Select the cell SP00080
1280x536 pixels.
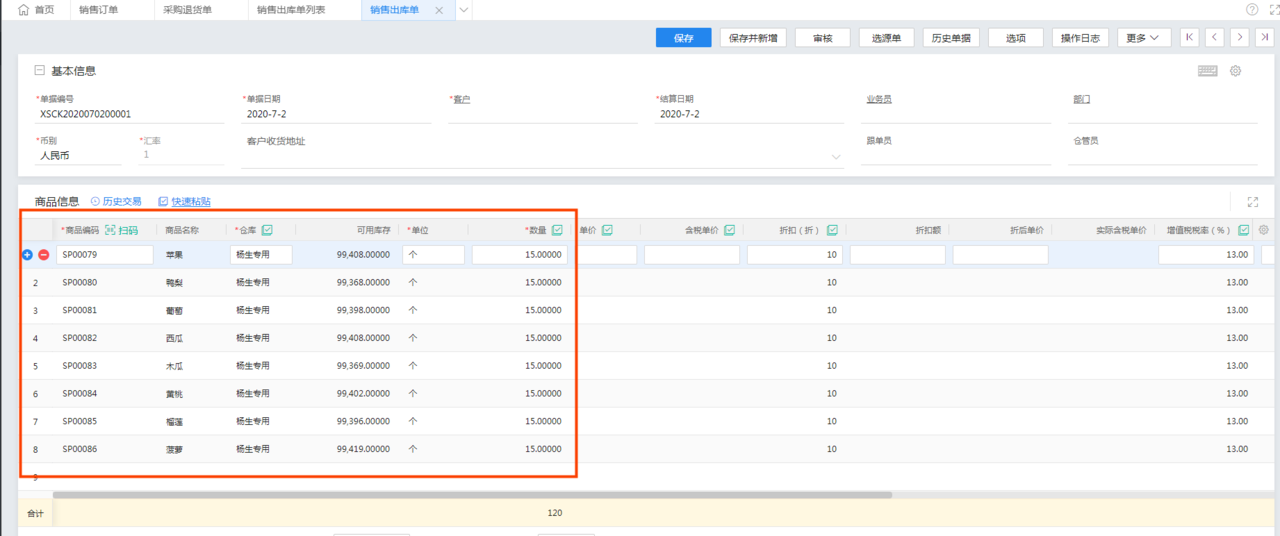[x=80, y=283]
